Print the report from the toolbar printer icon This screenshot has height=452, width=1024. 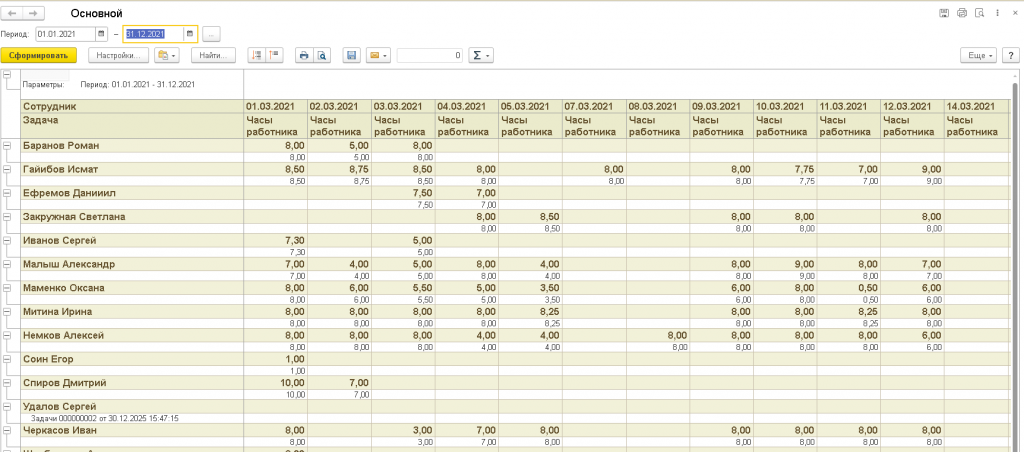tap(303, 56)
